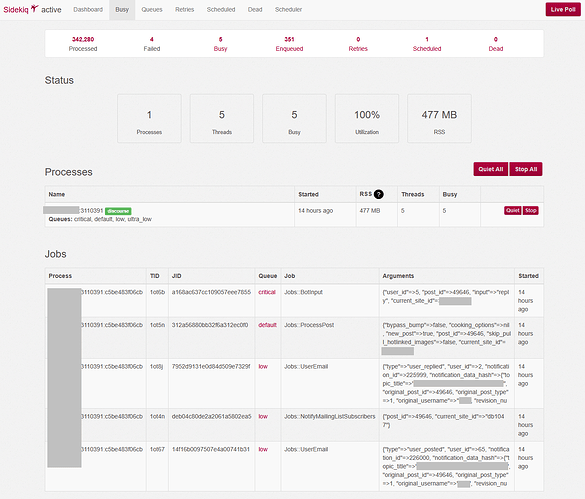This screenshot has height=499, width=585.
Task: Open the 342,280 Processed stat
Action: coord(83,44)
